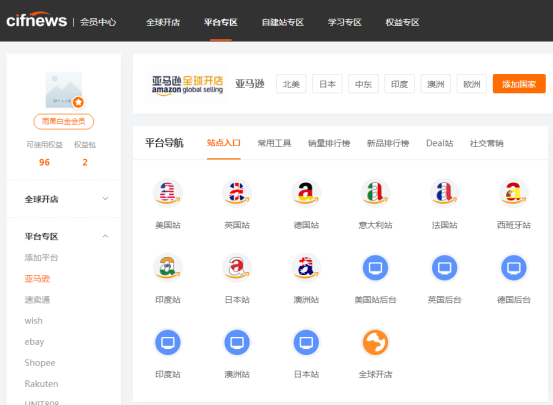The width and height of the screenshot is (553, 405).
Task: Open the Amazon 德国站 site icon
Action: point(306,193)
